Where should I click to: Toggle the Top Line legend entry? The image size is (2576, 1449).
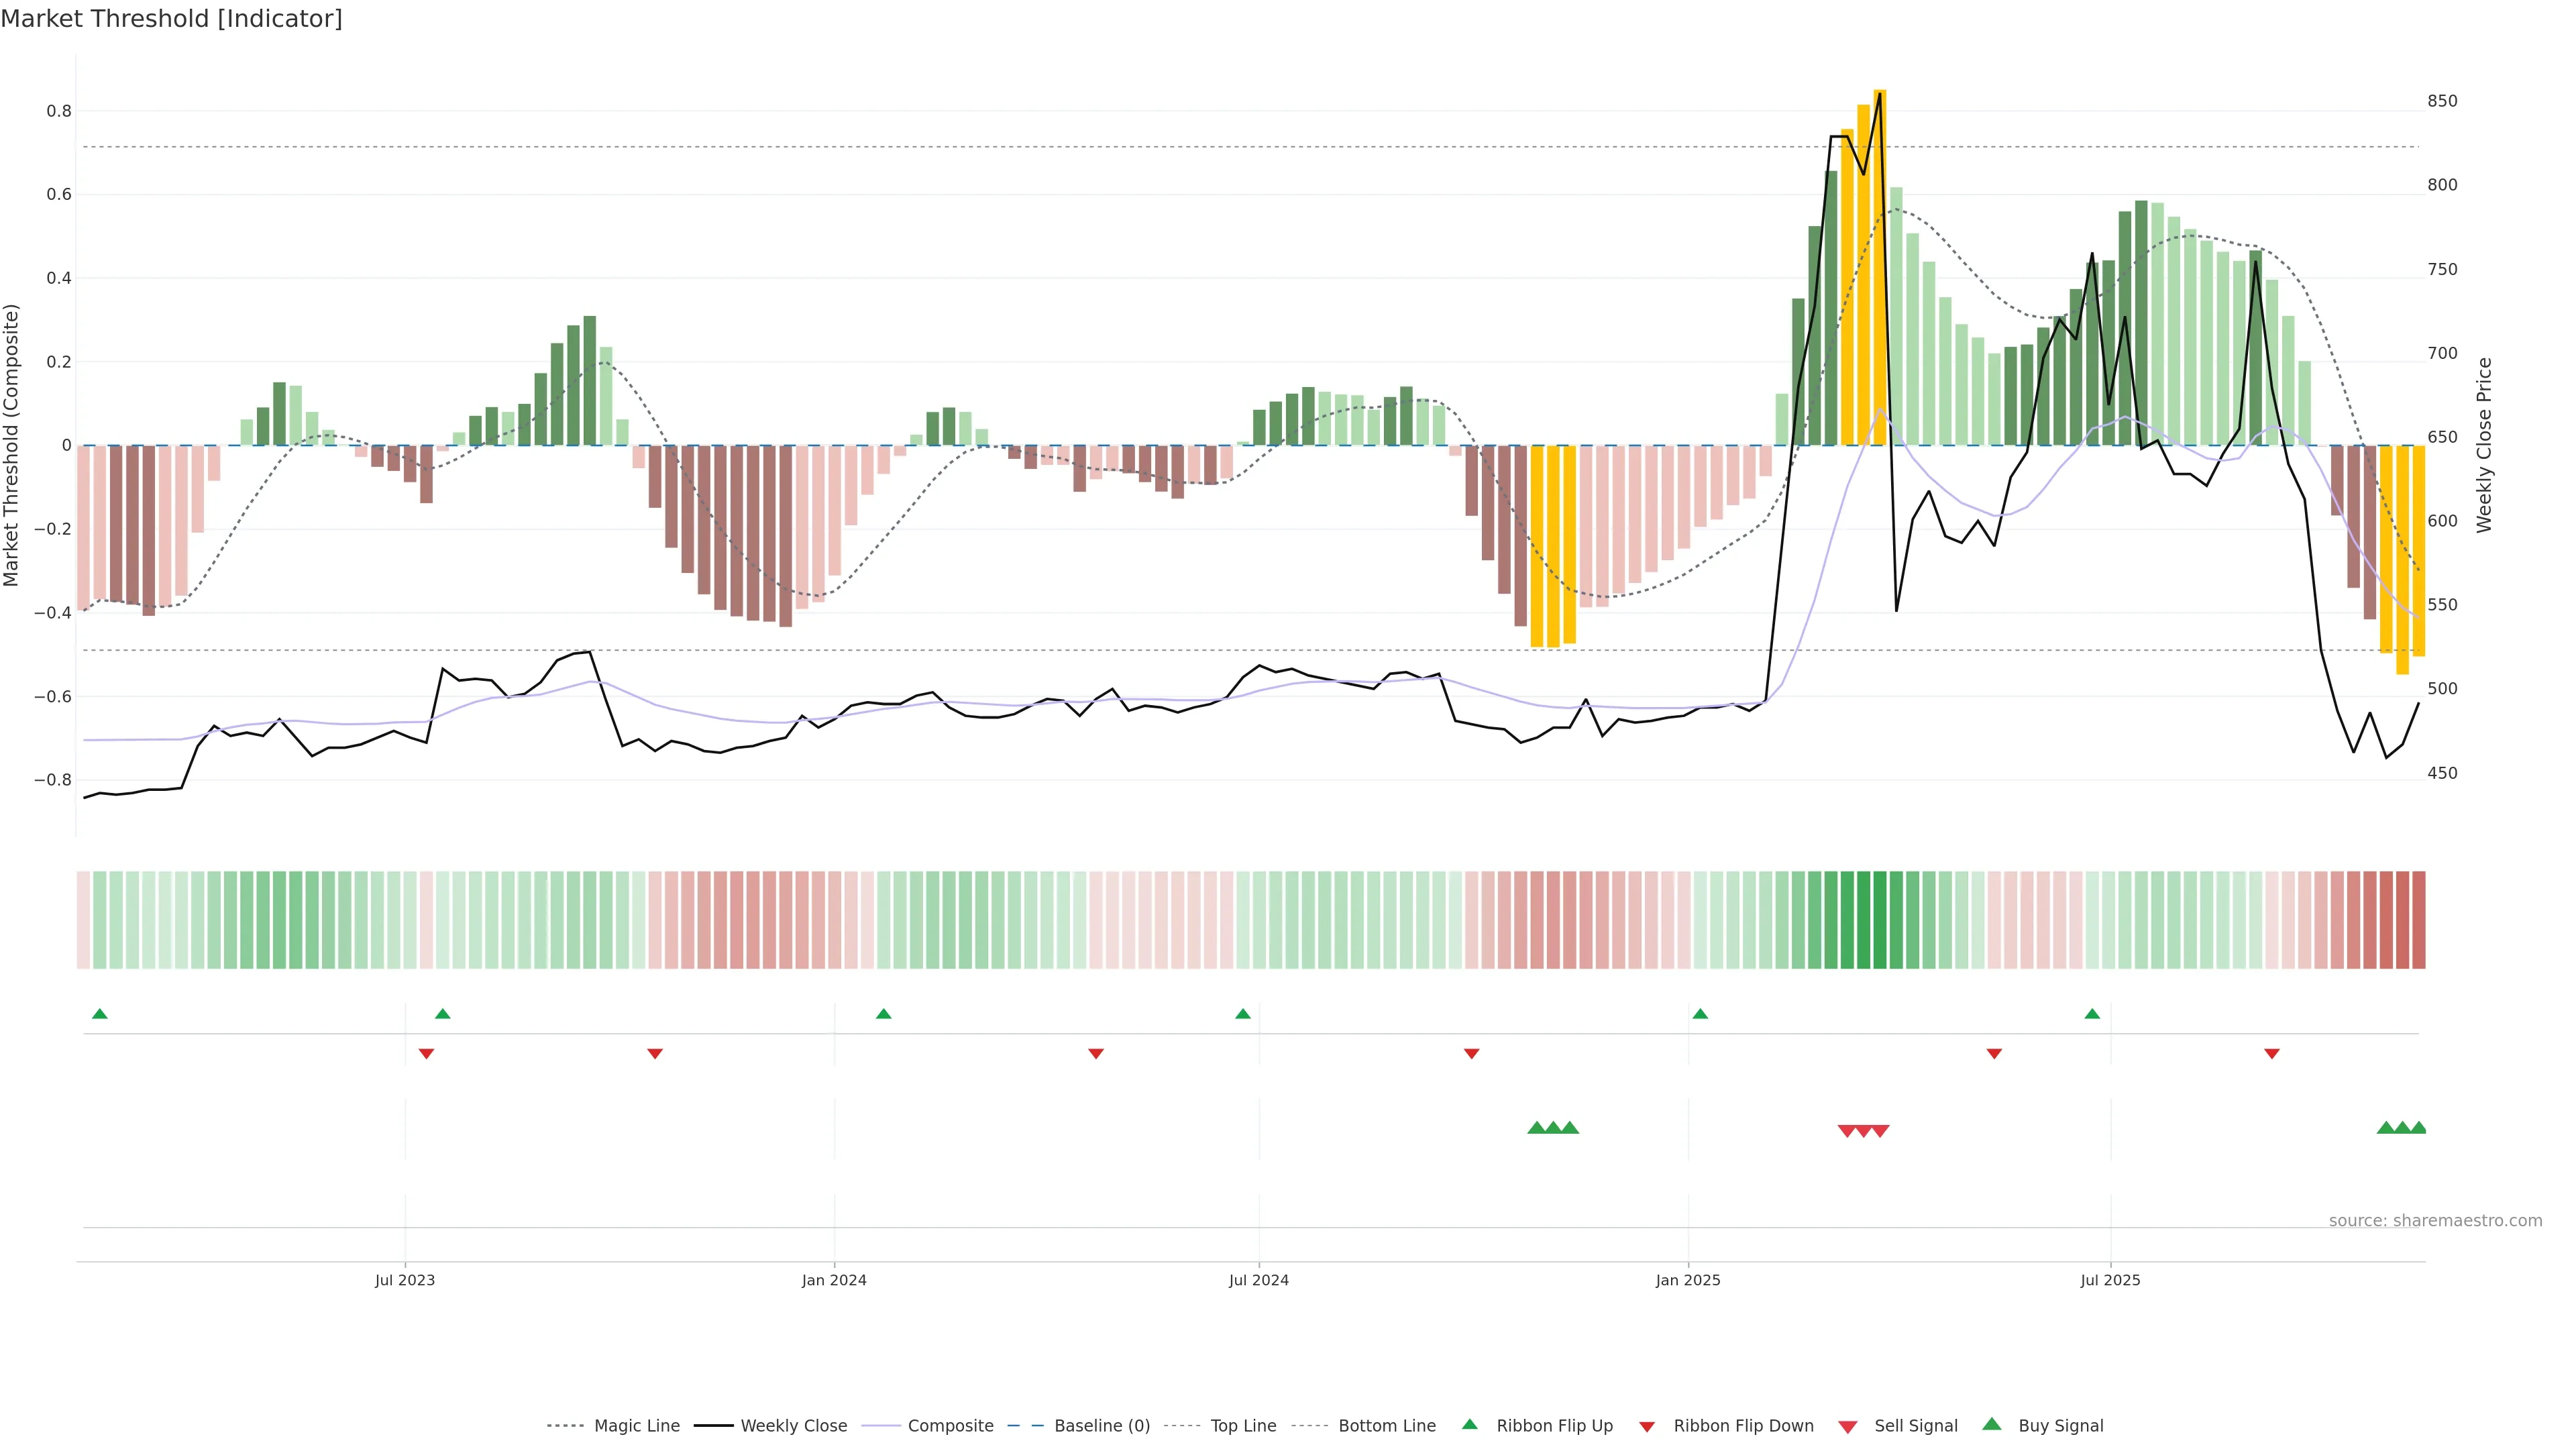(1243, 1426)
